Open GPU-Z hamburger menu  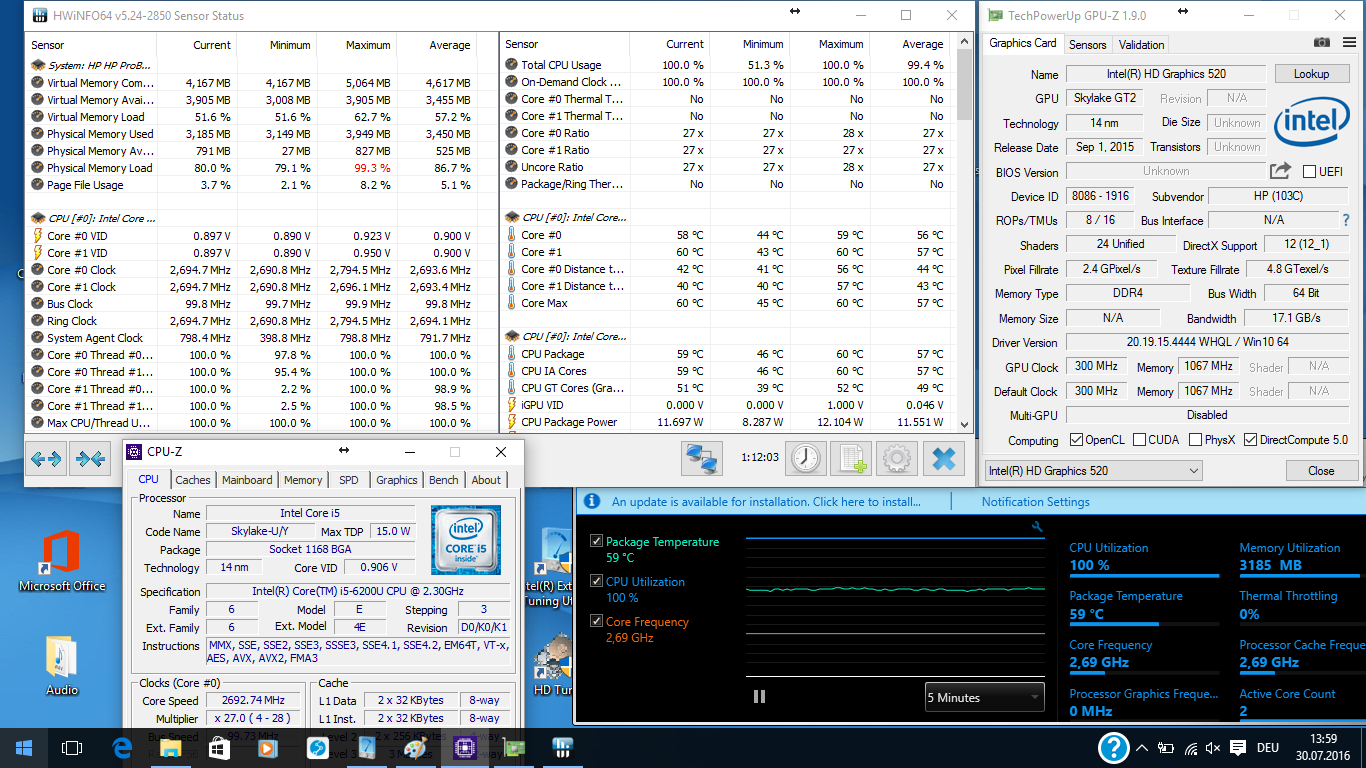coord(1348,43)
